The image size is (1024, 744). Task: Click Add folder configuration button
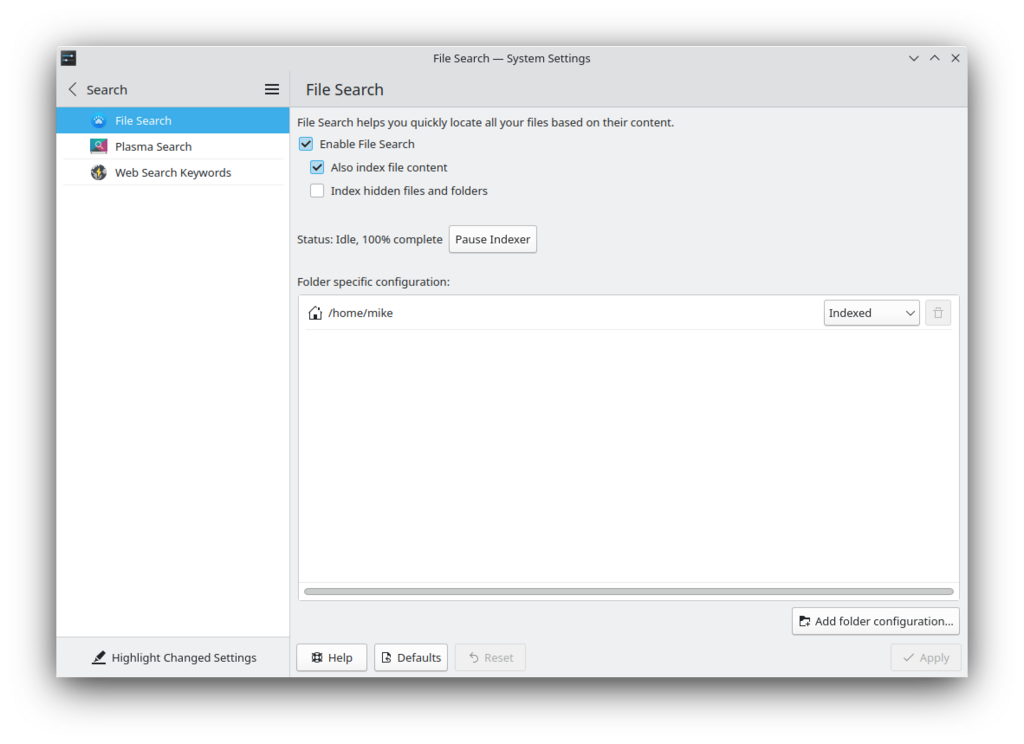pyautogui.click(x=875, y=621)
